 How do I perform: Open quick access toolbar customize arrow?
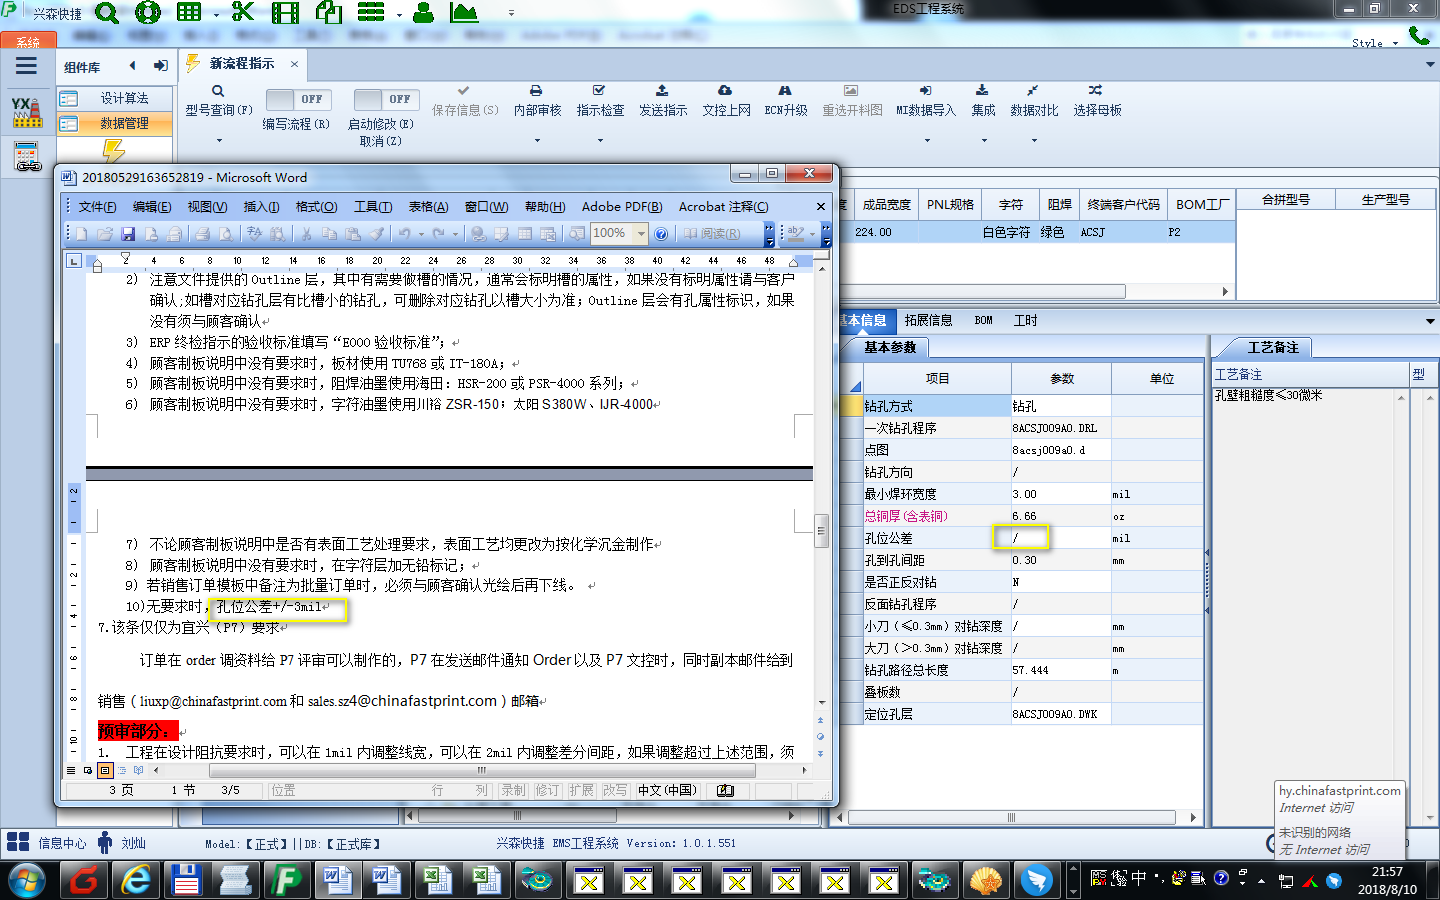[511, 13]
